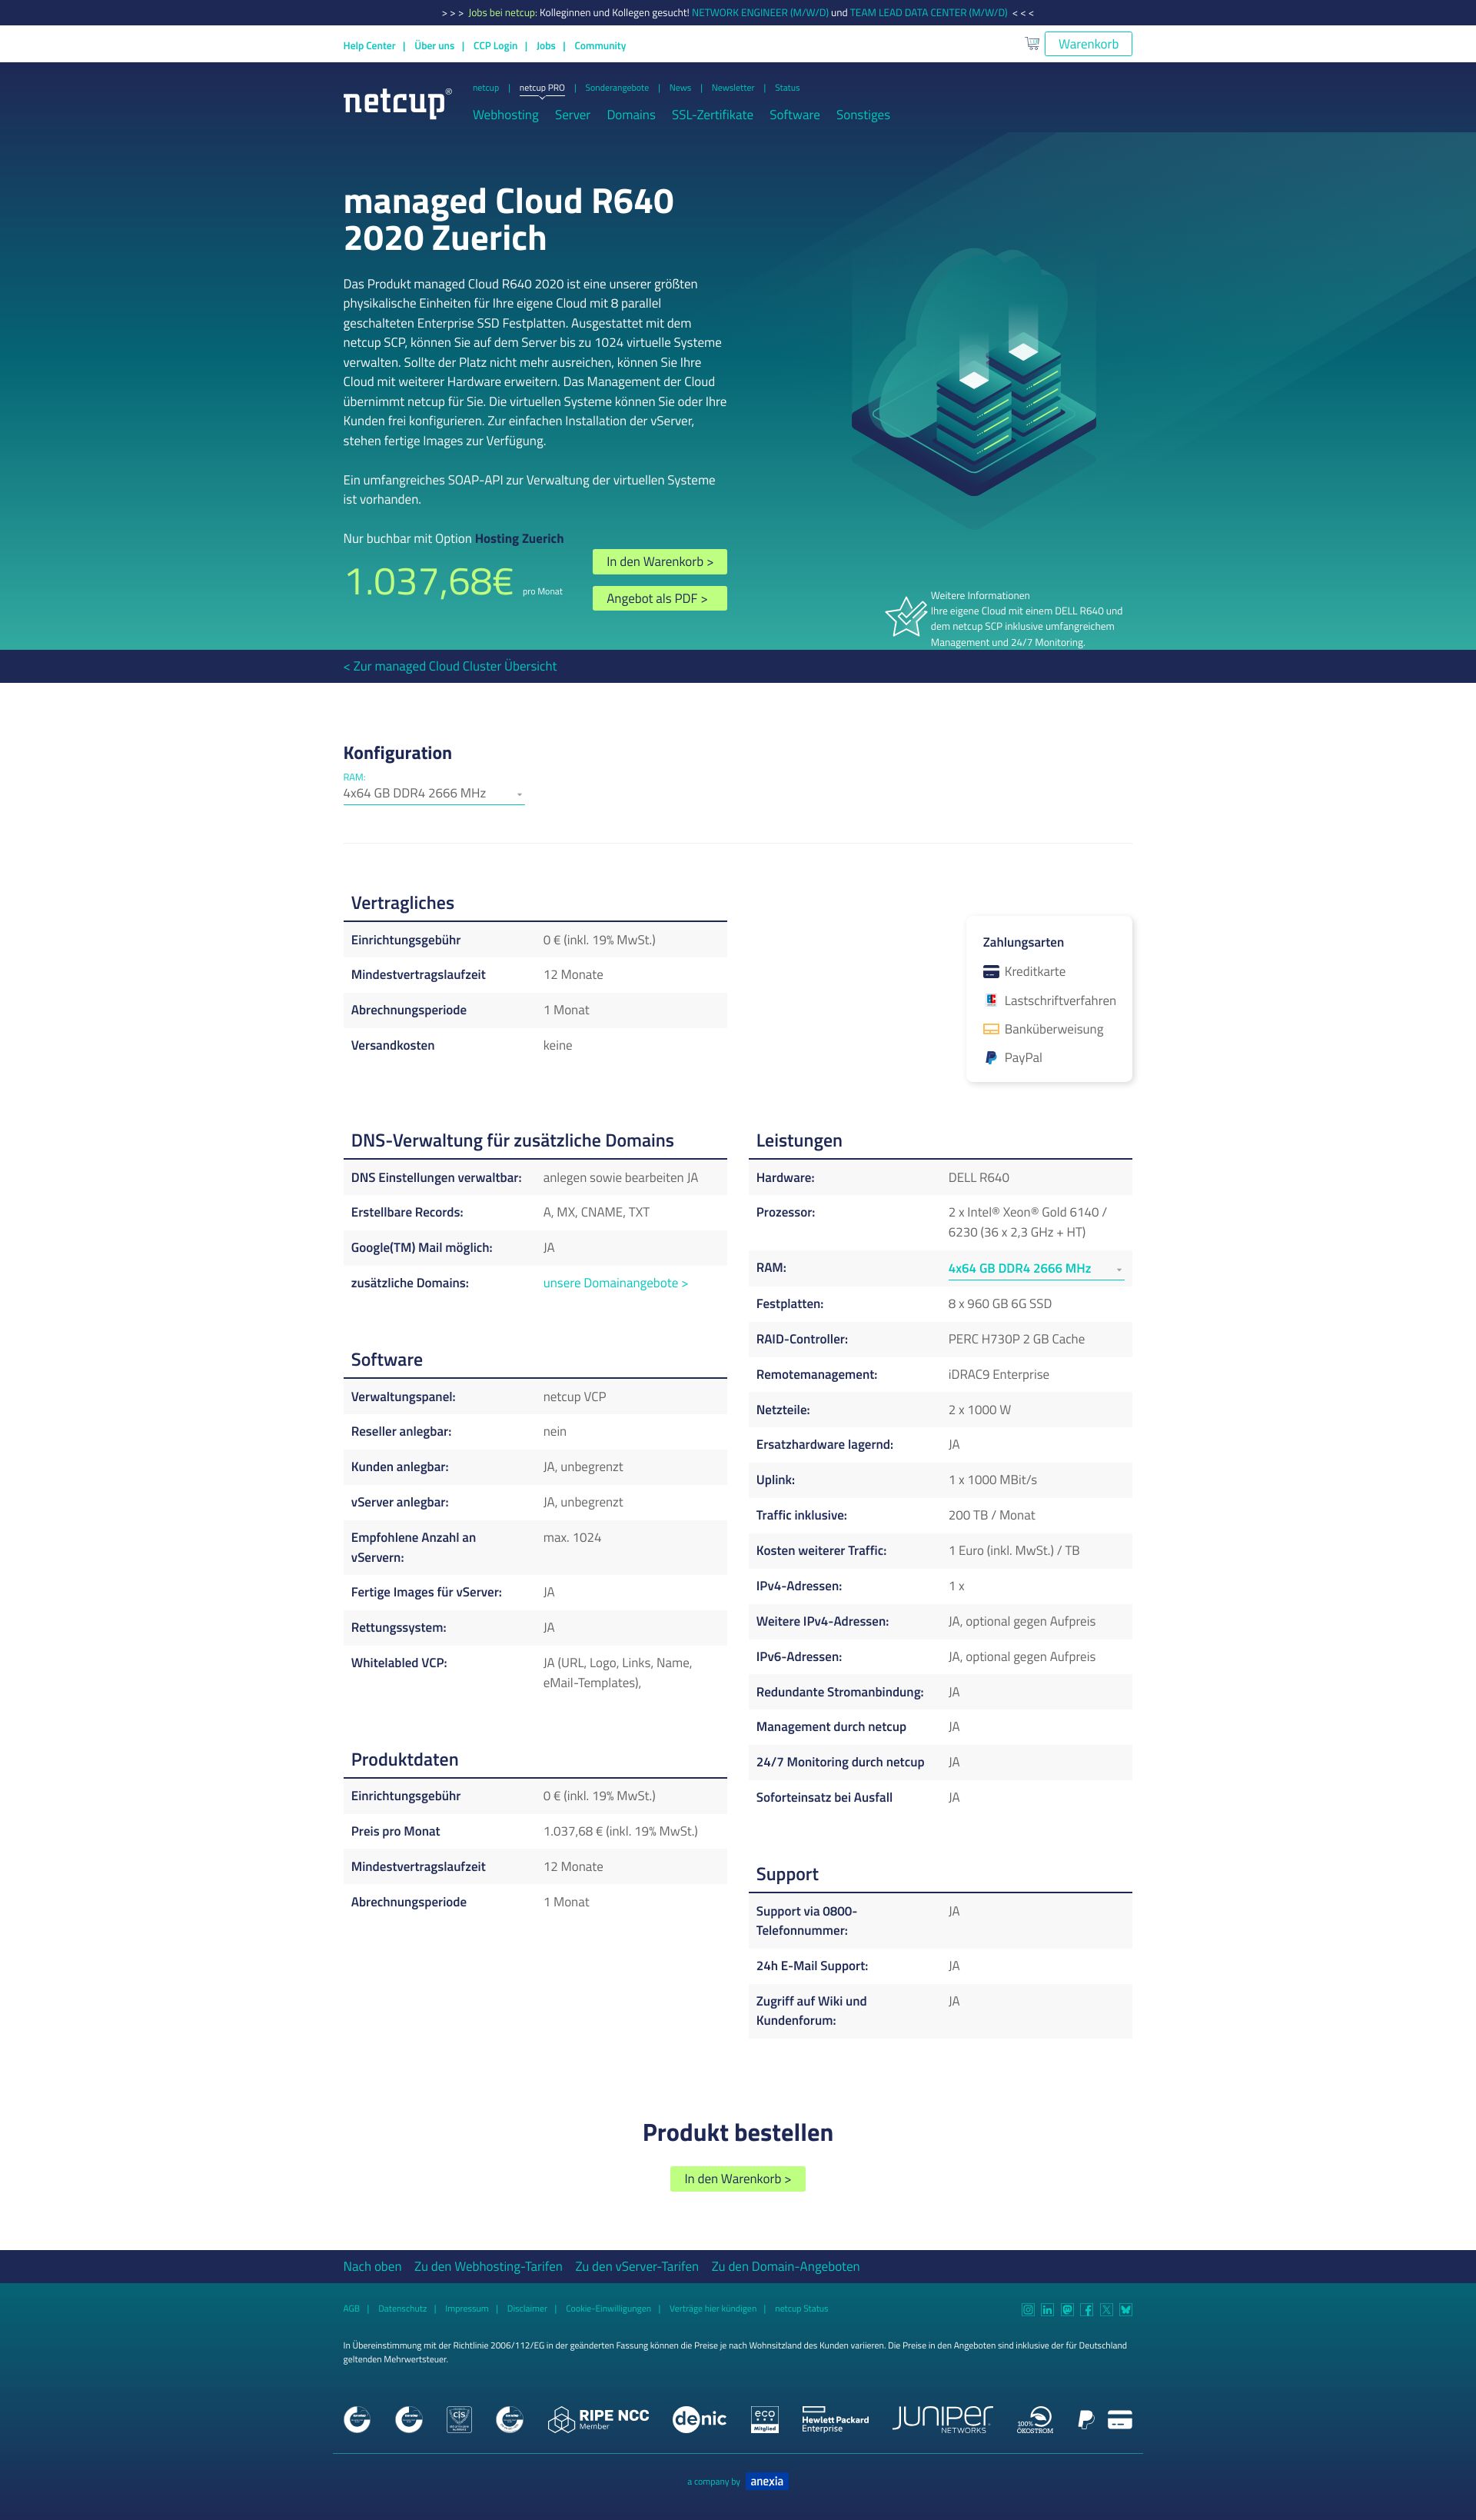Click the hero 'In den Warenkorb >' button
Viewport: 1476px width, 2520px height.
point(660,562)
